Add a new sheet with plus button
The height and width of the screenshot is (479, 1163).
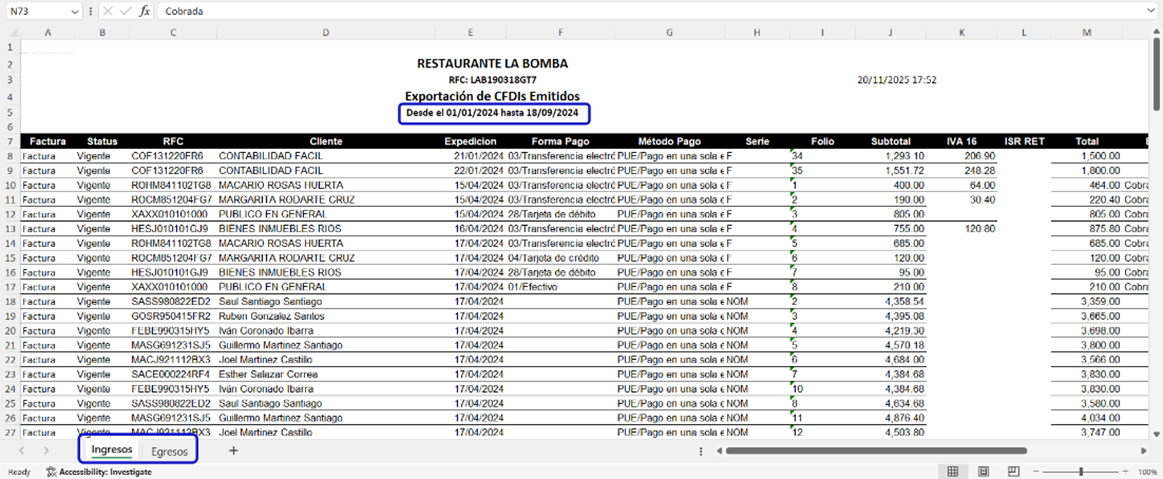(234, 450)
